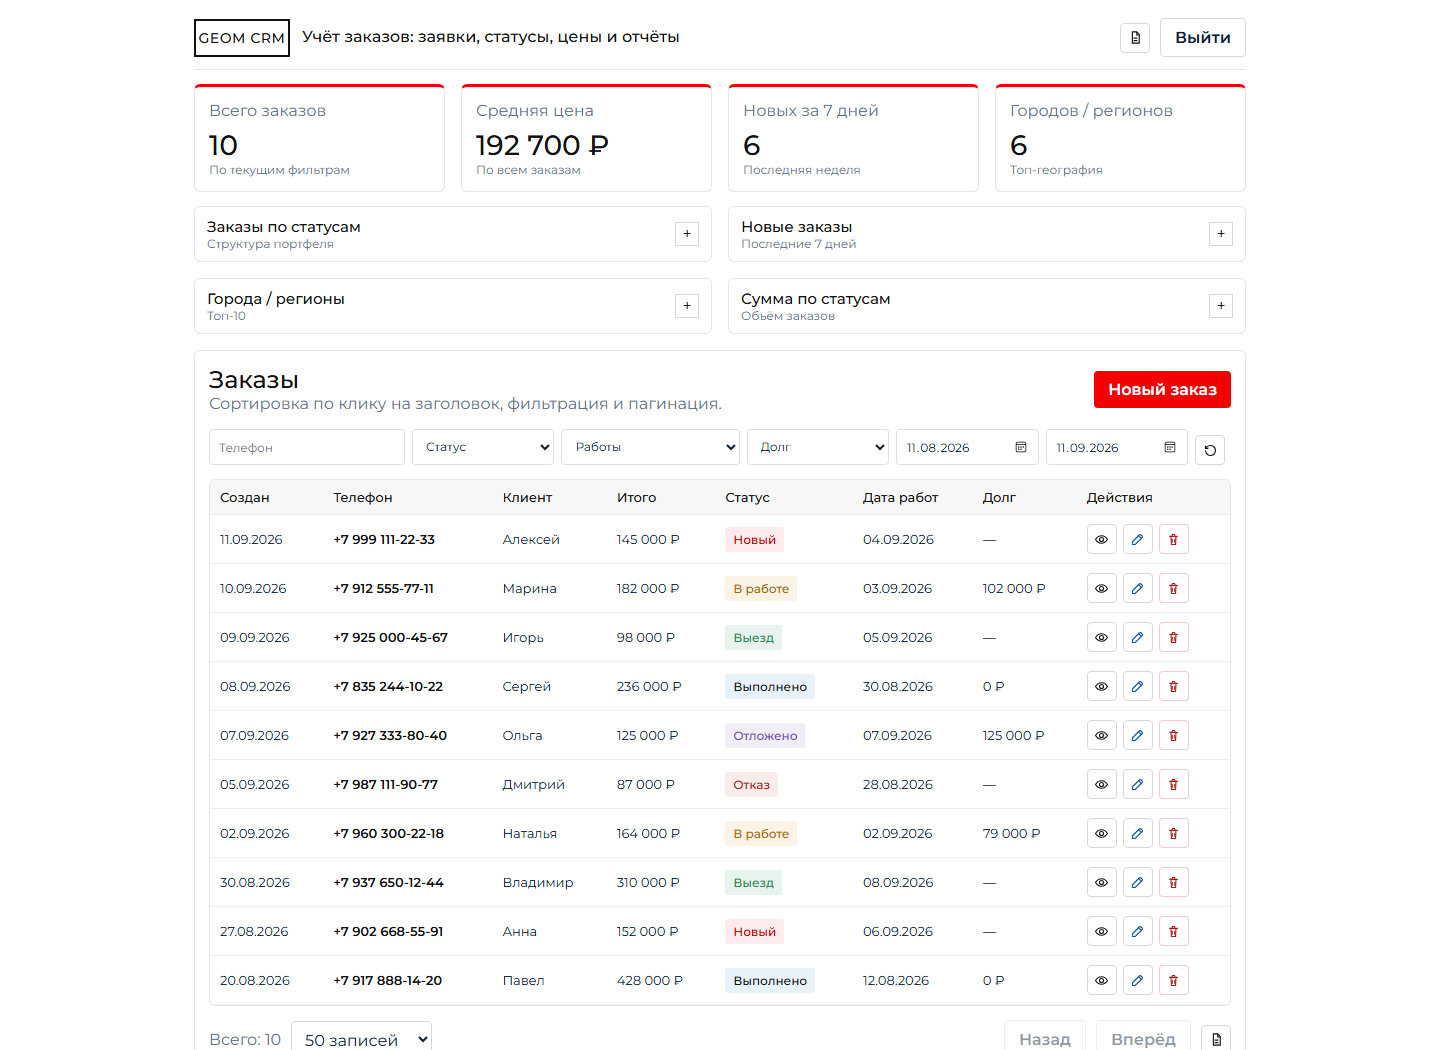Open the start date field 11.08.2026
Screen dimensions: 1440x1050
tap(968, 447)
